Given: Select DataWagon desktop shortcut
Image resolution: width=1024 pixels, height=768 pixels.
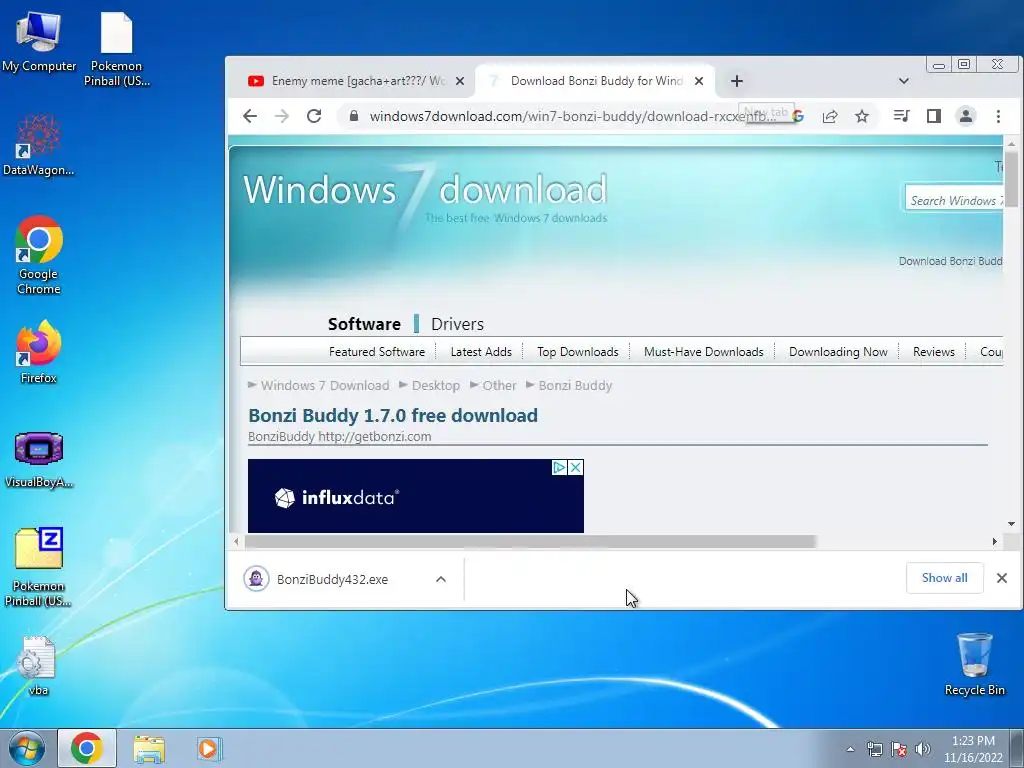Looking at the screenshot, I should tap(39, 145).
